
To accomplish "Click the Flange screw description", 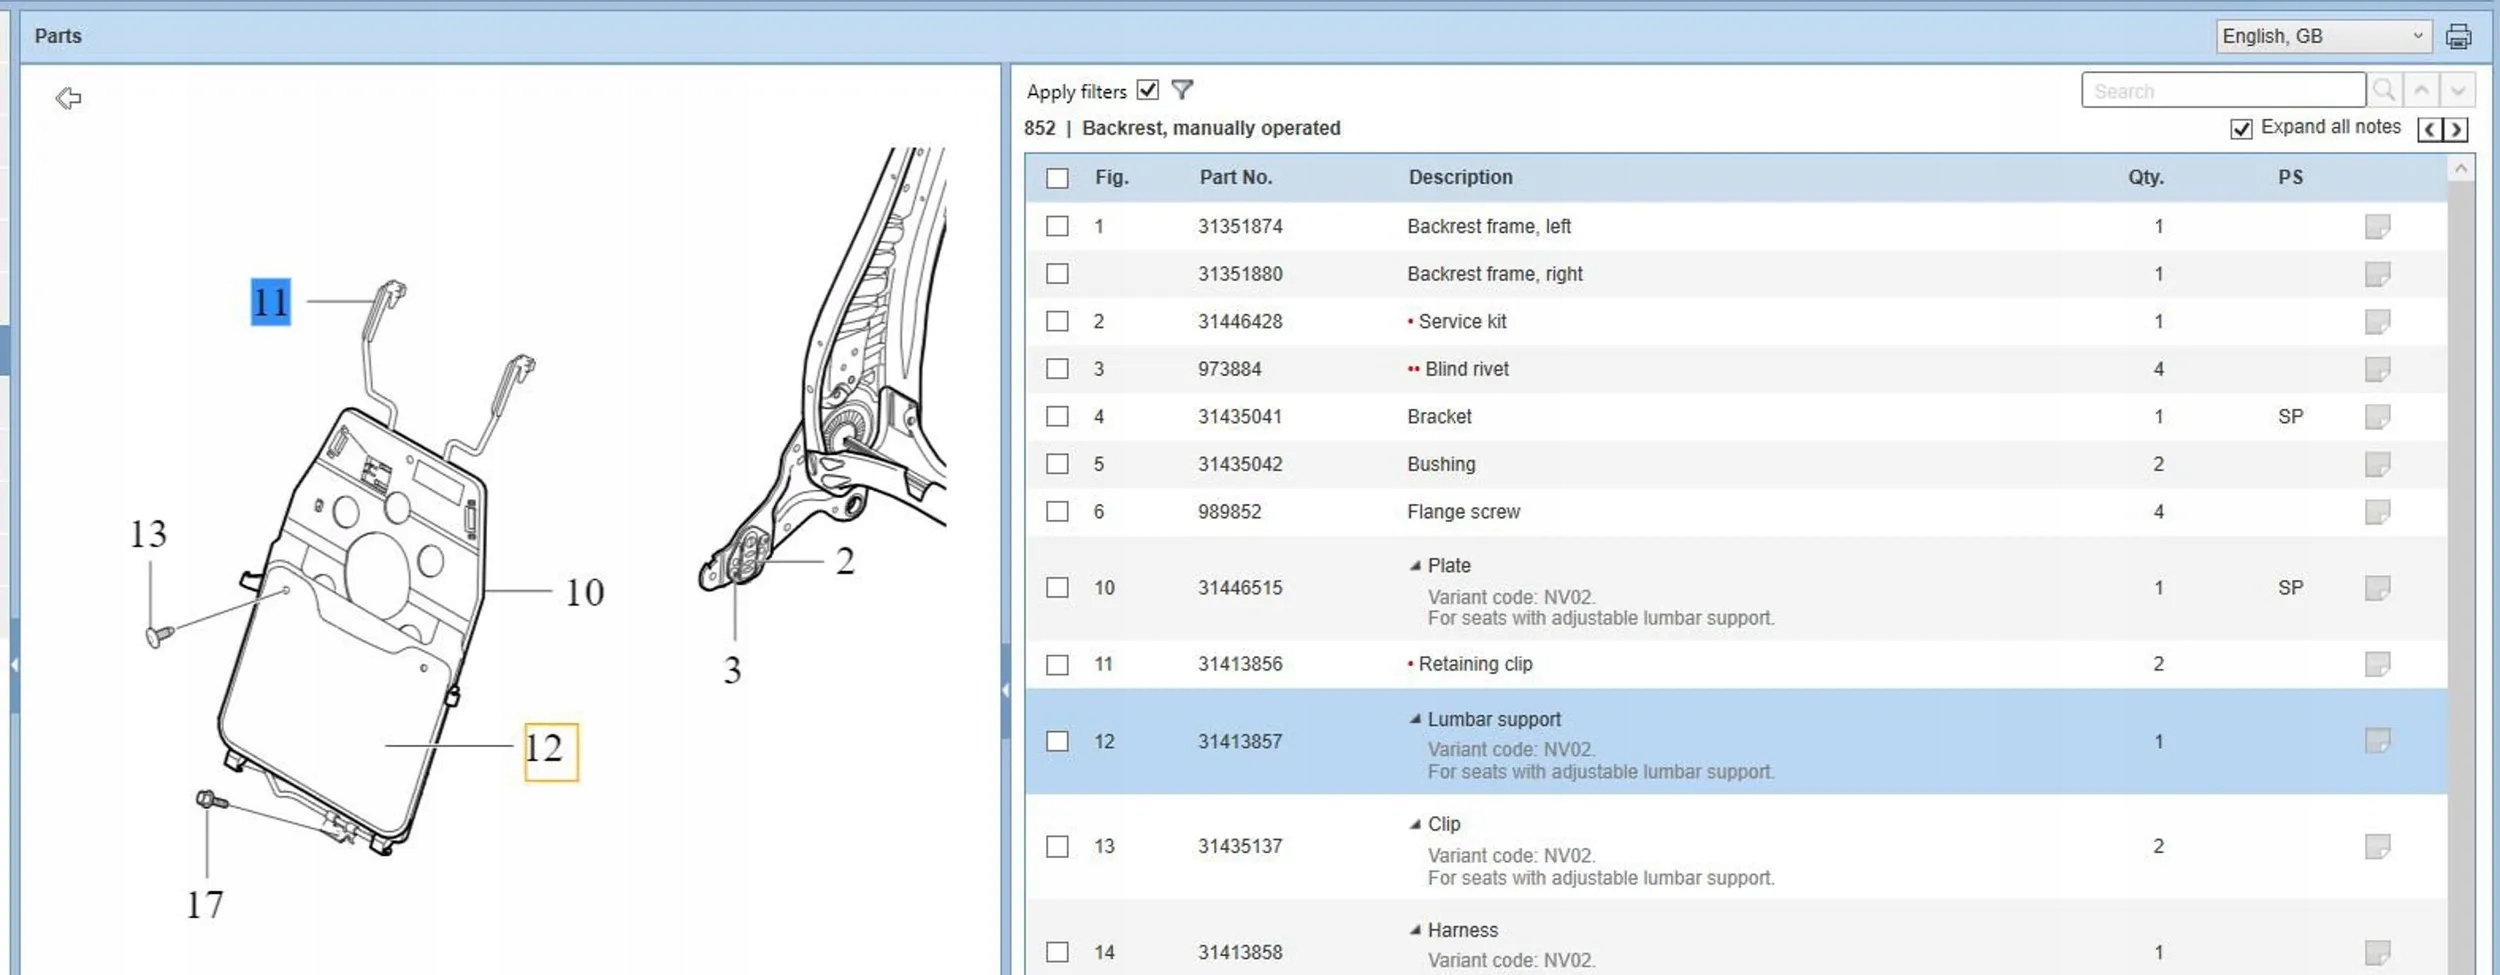I will (1463, 512).
